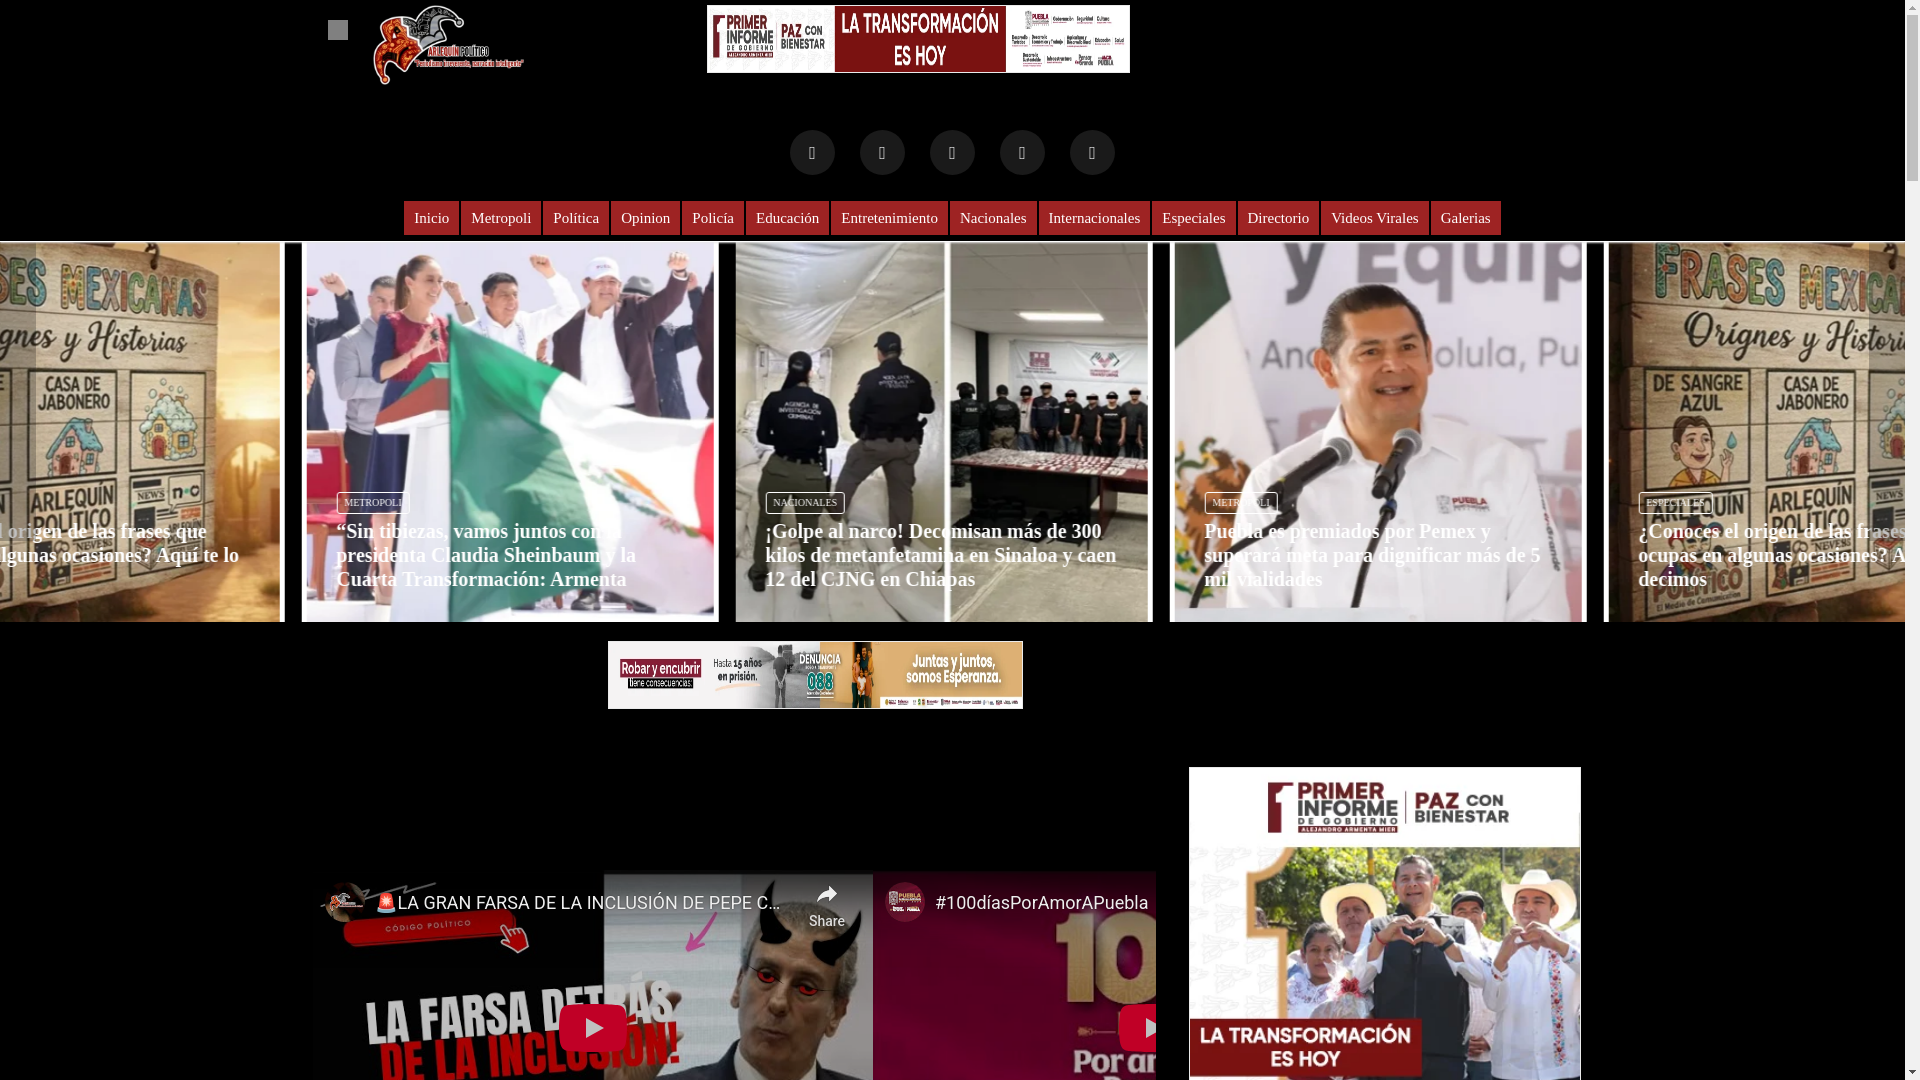Open Internacionales from the menu

[1094, 218]
